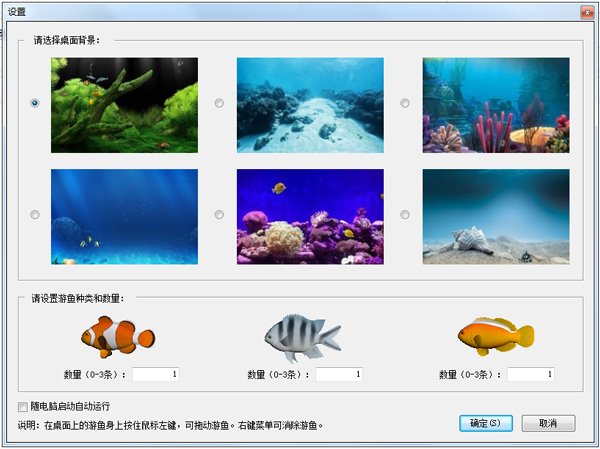Select radio button beside purple coral background
This screenshot has height=449, width=600.
pos(220,214)
